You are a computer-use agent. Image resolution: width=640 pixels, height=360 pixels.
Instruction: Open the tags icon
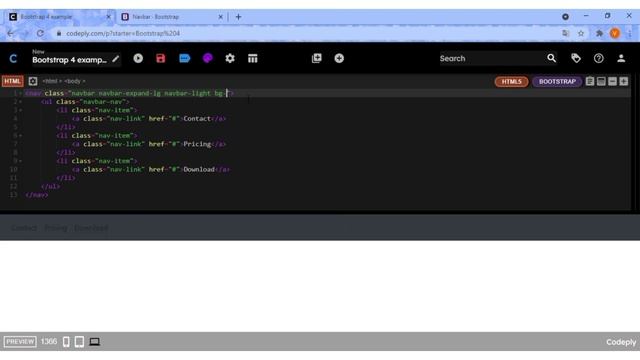(576, 58)
